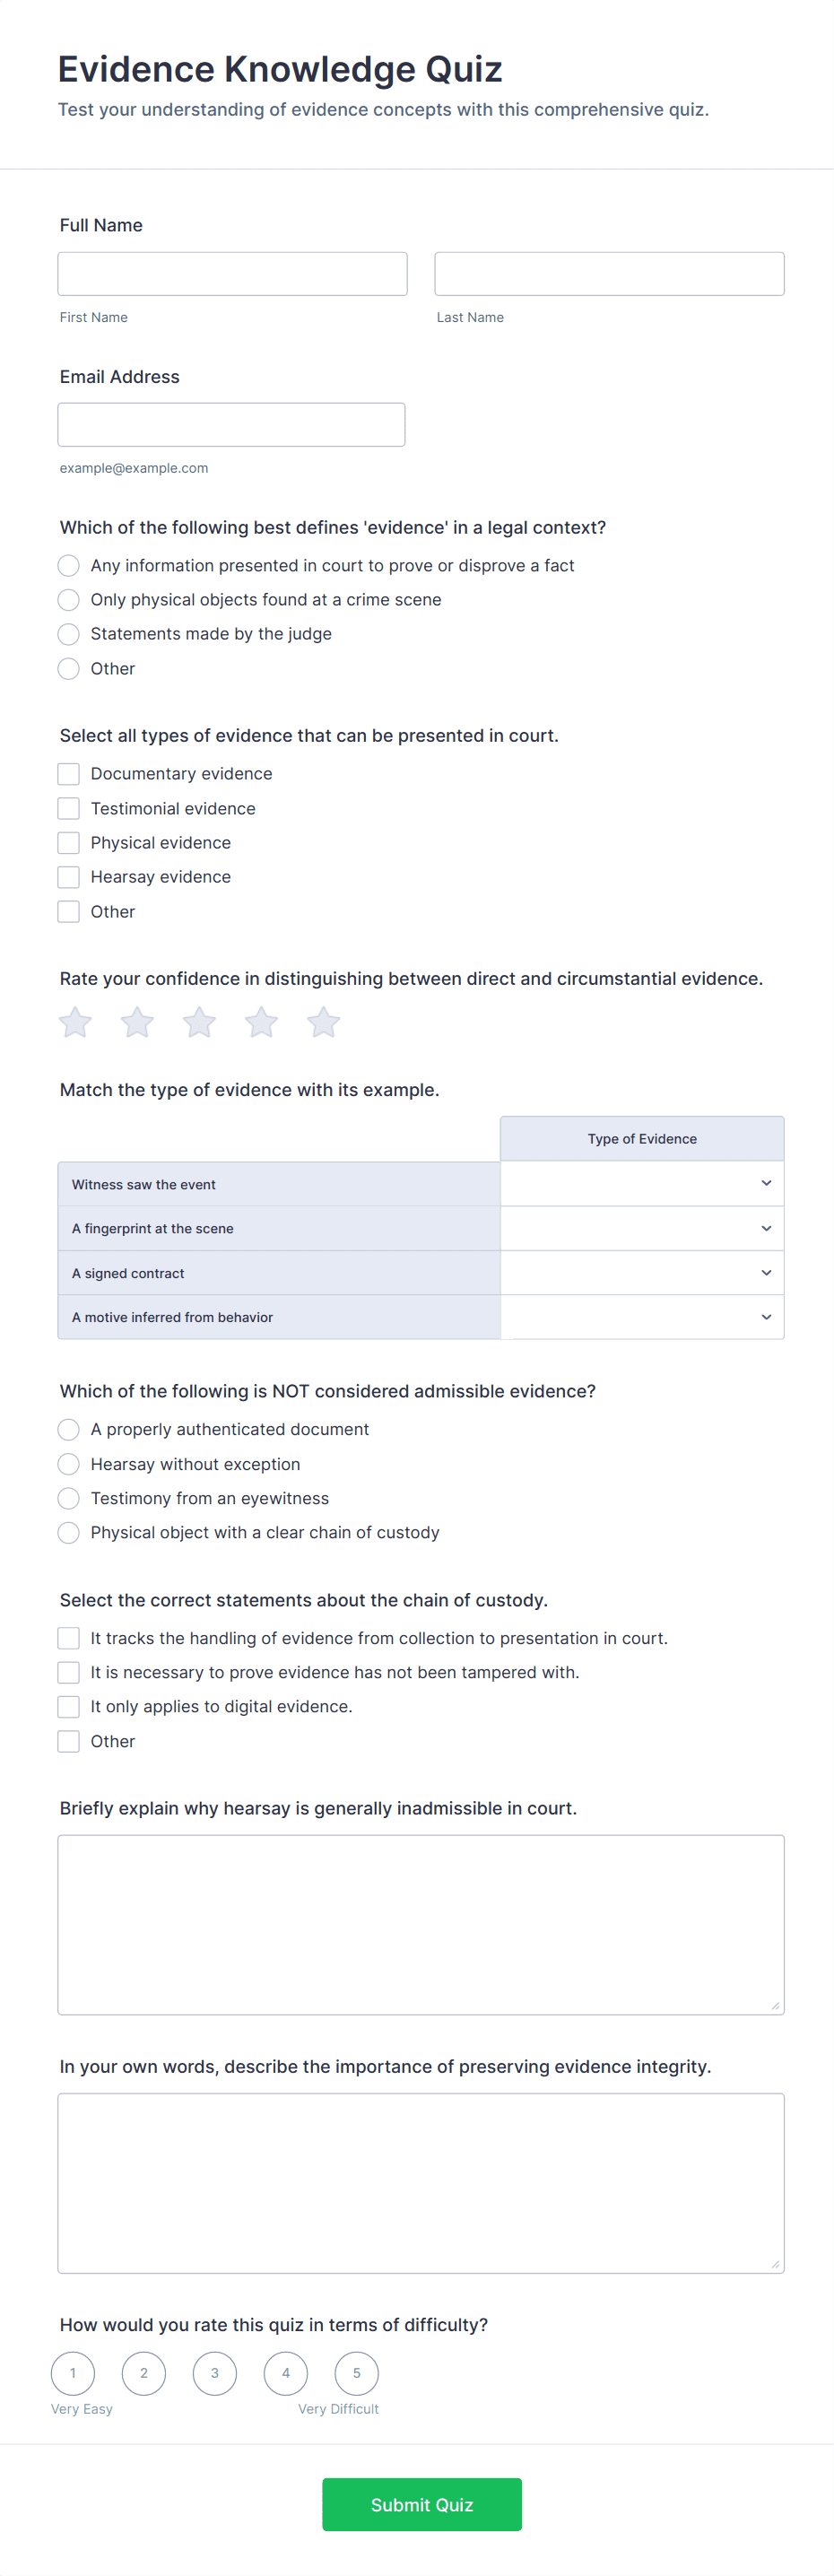Click the fourth confidence star
Screen dimensions: 834x2576
point(261,1022)
